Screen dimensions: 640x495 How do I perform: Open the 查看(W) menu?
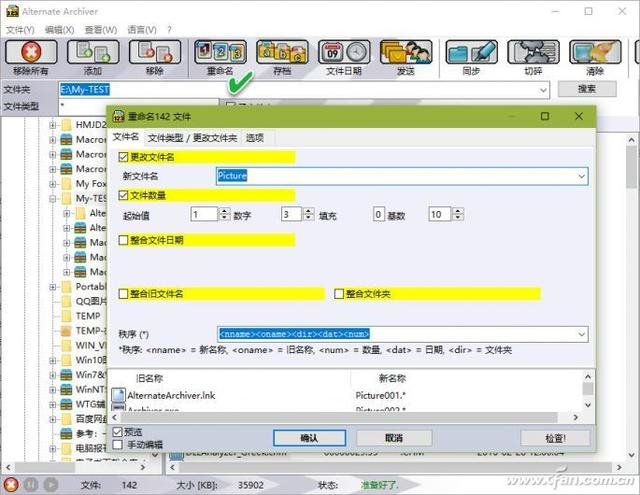click(101, 29)
